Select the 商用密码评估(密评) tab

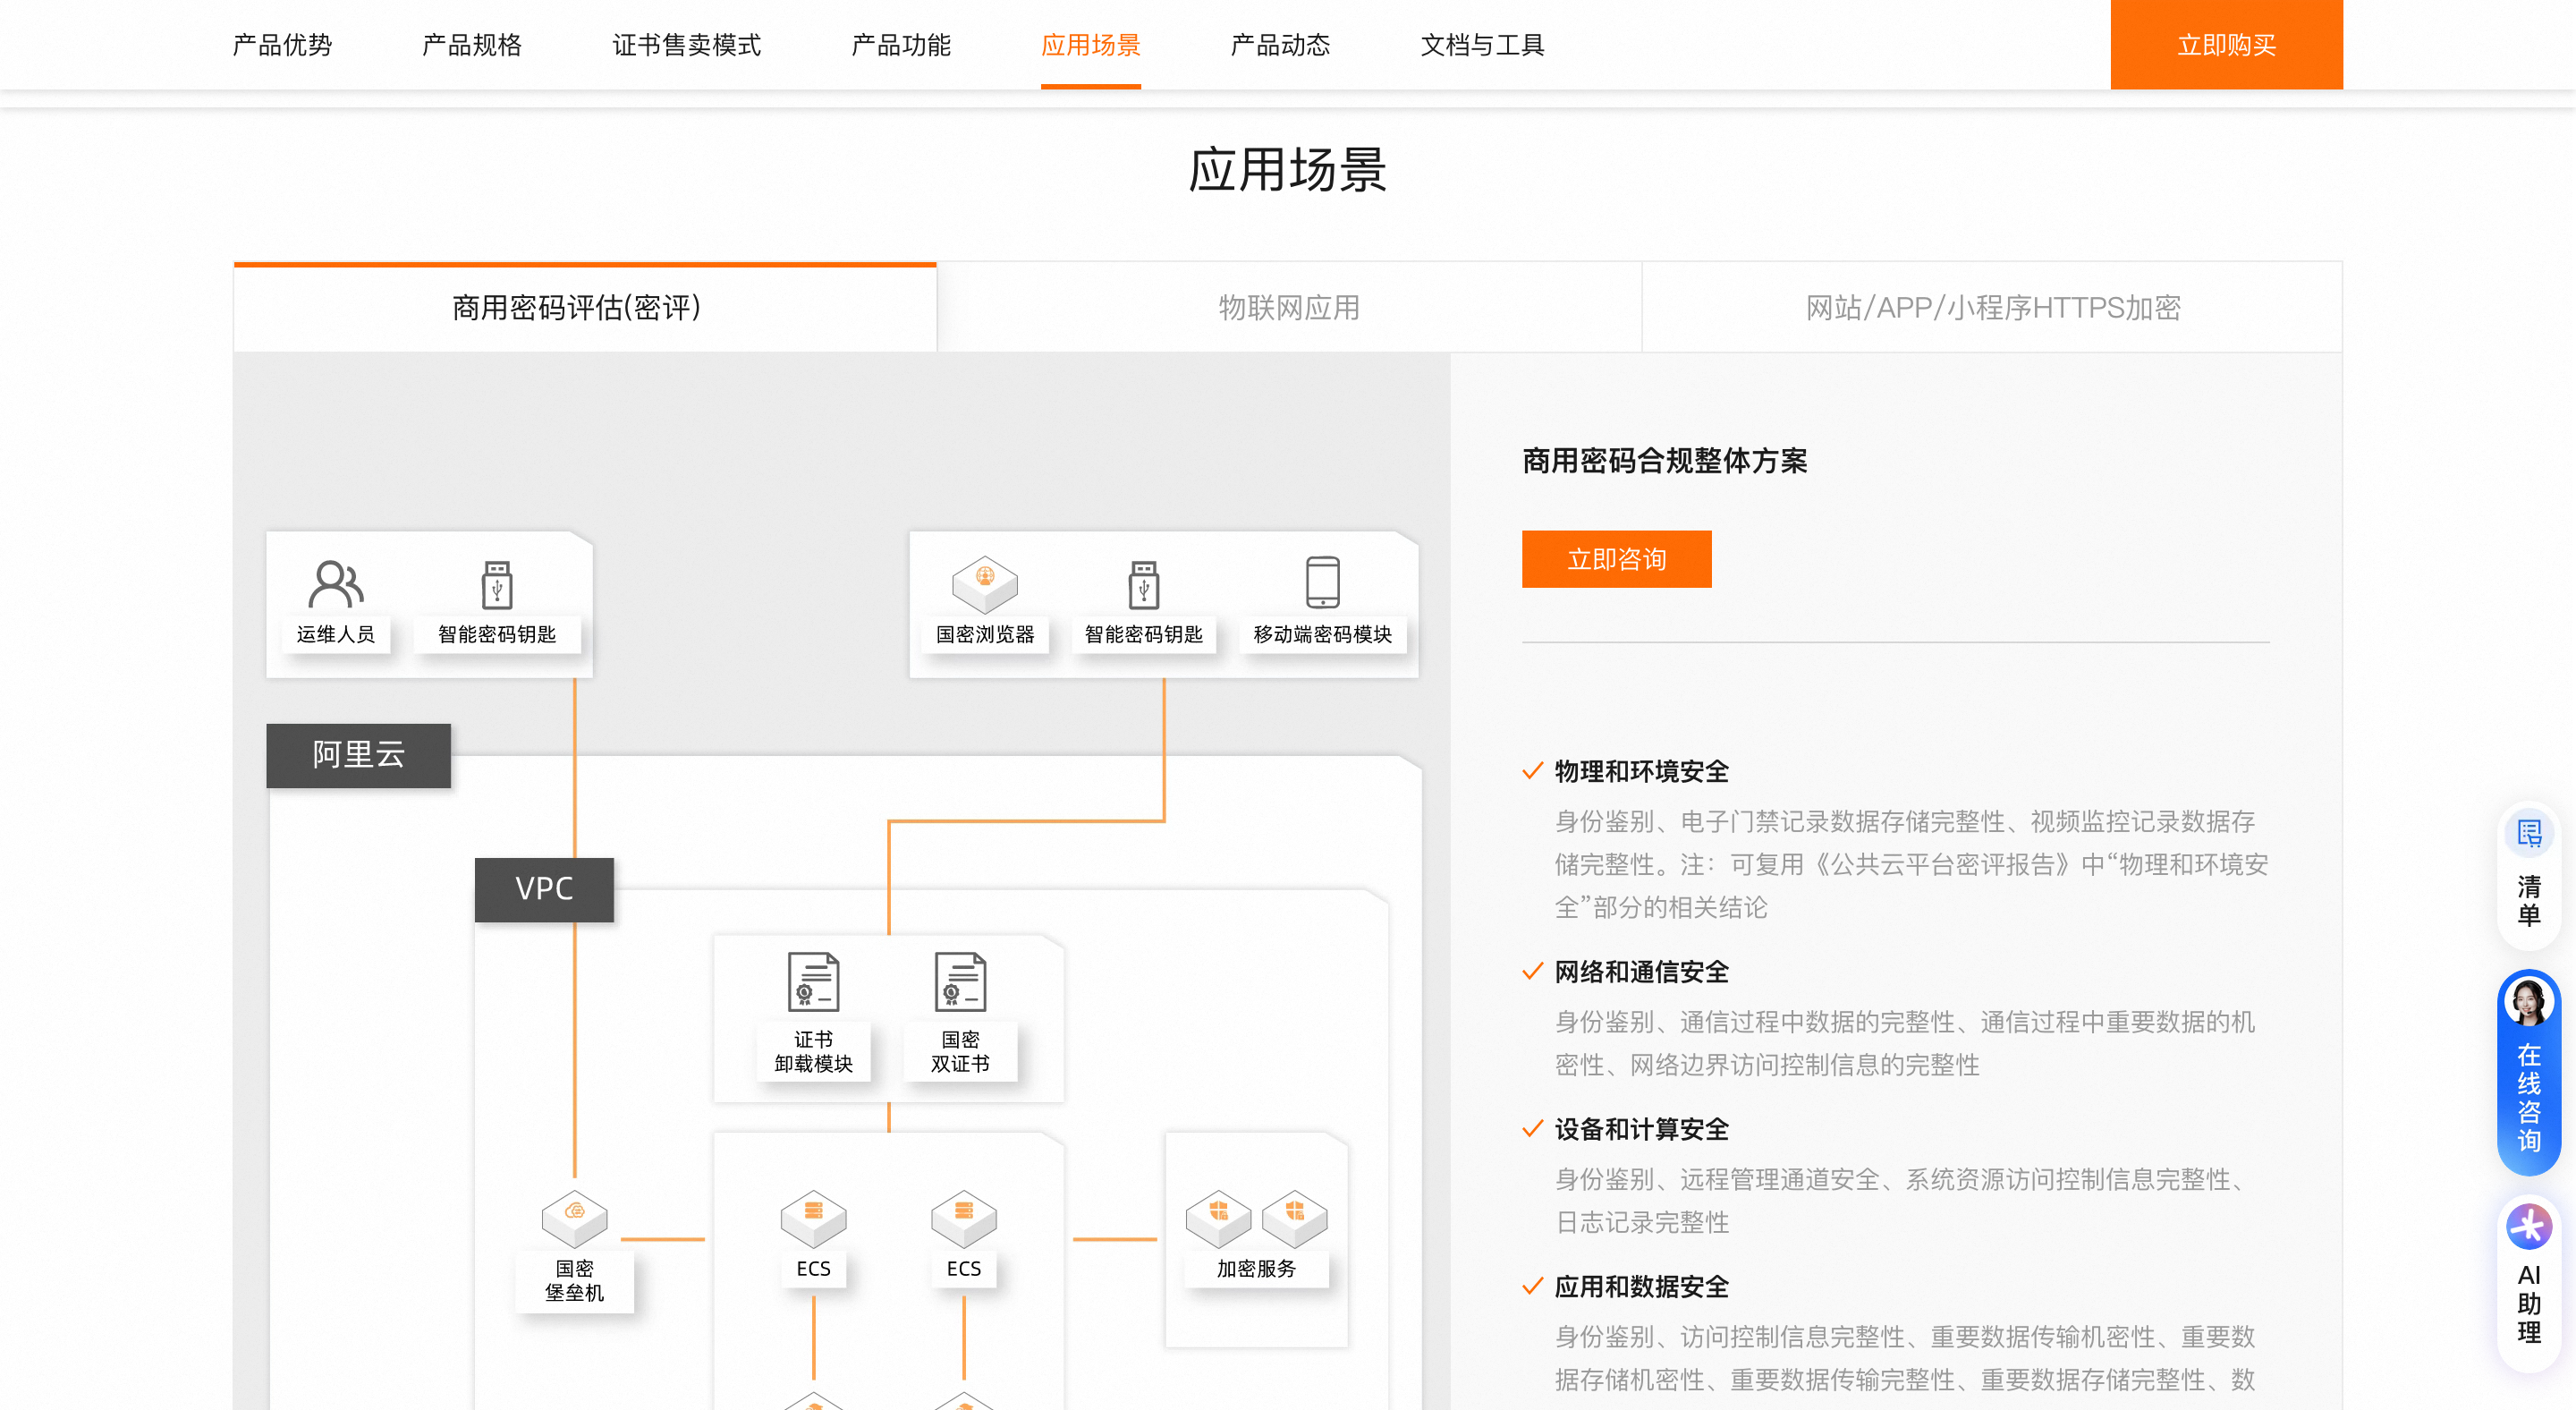tap(576, 308)
